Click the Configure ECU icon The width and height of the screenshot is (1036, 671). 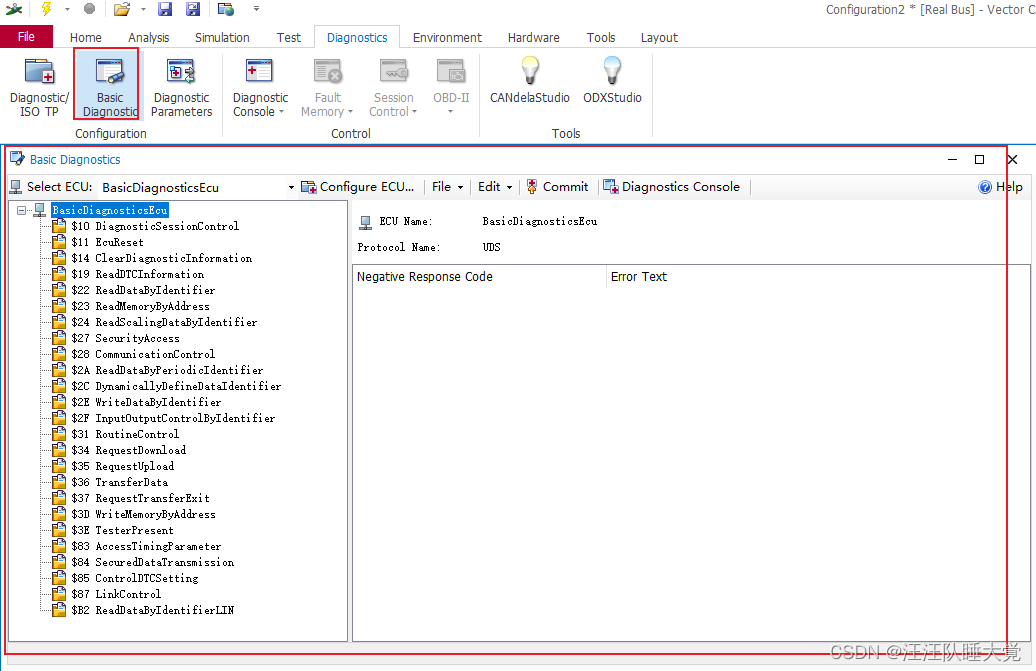pos(309,188)
